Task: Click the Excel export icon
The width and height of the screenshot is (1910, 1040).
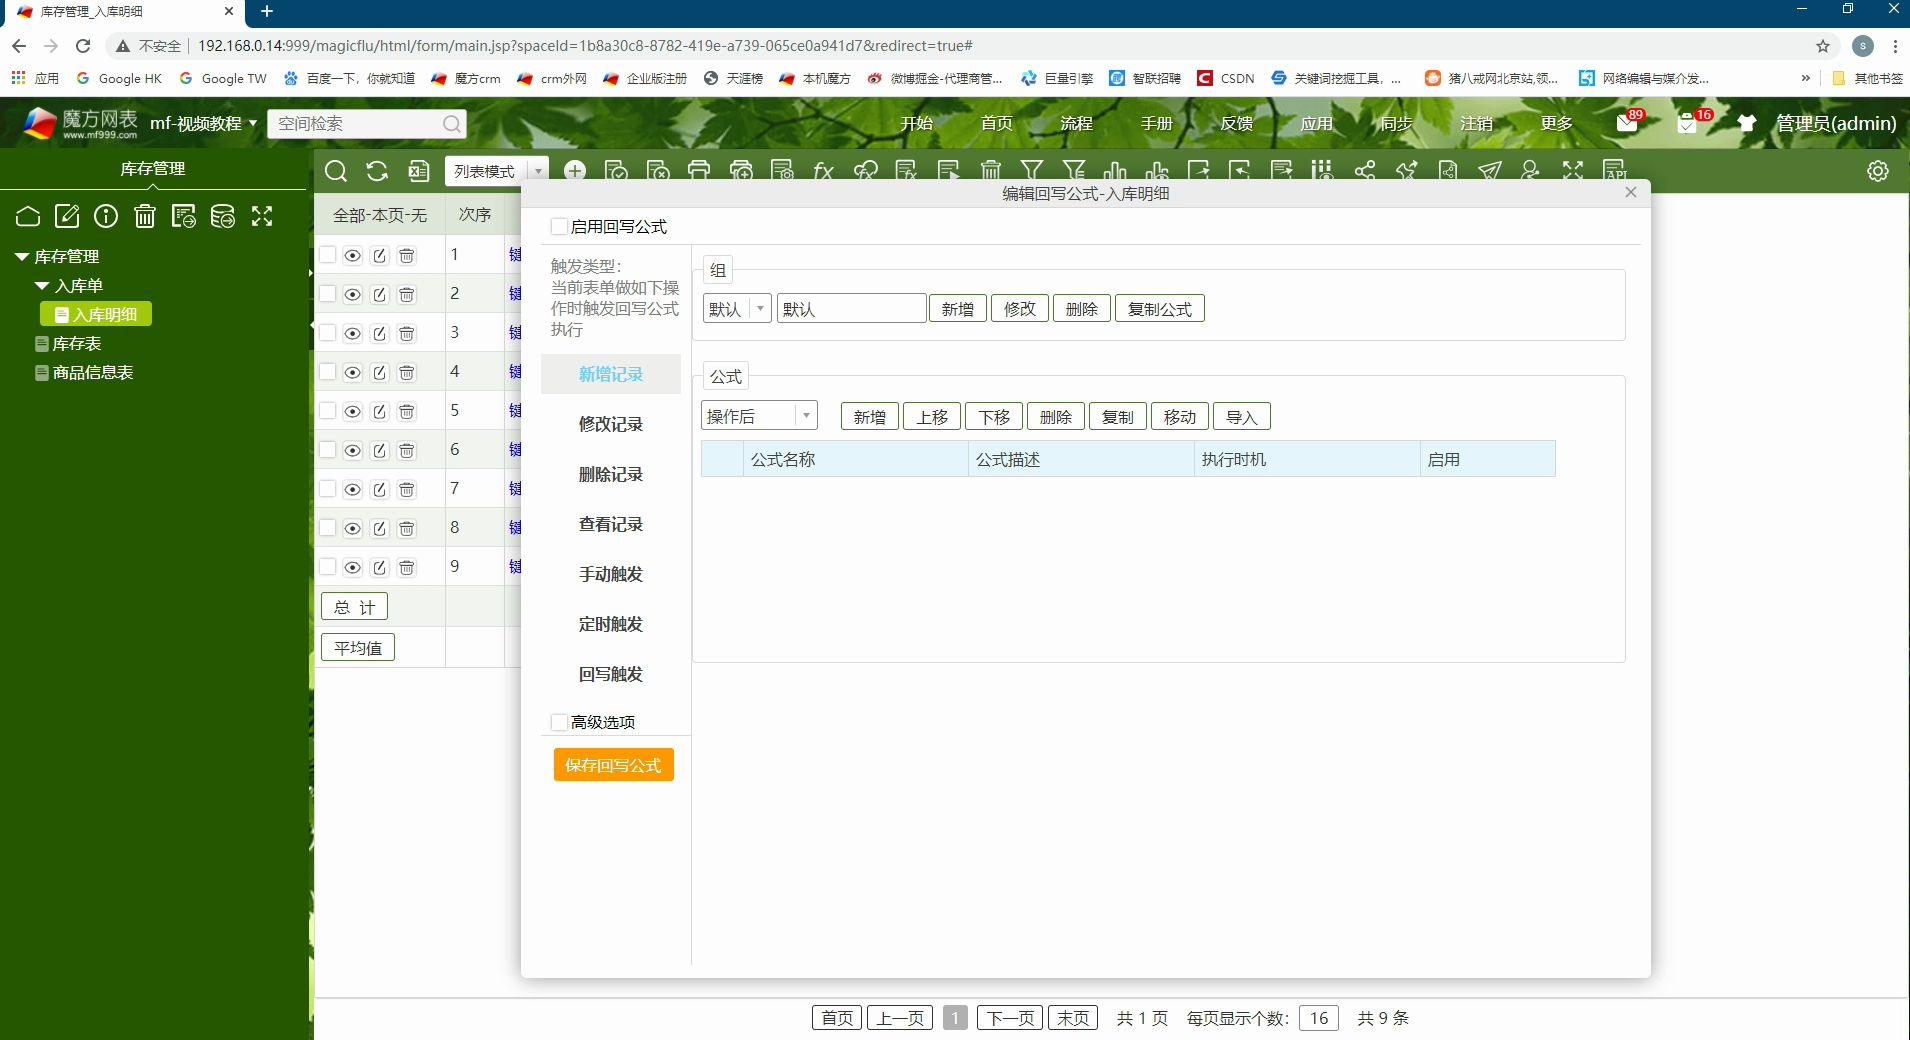Action: [419, 171]
